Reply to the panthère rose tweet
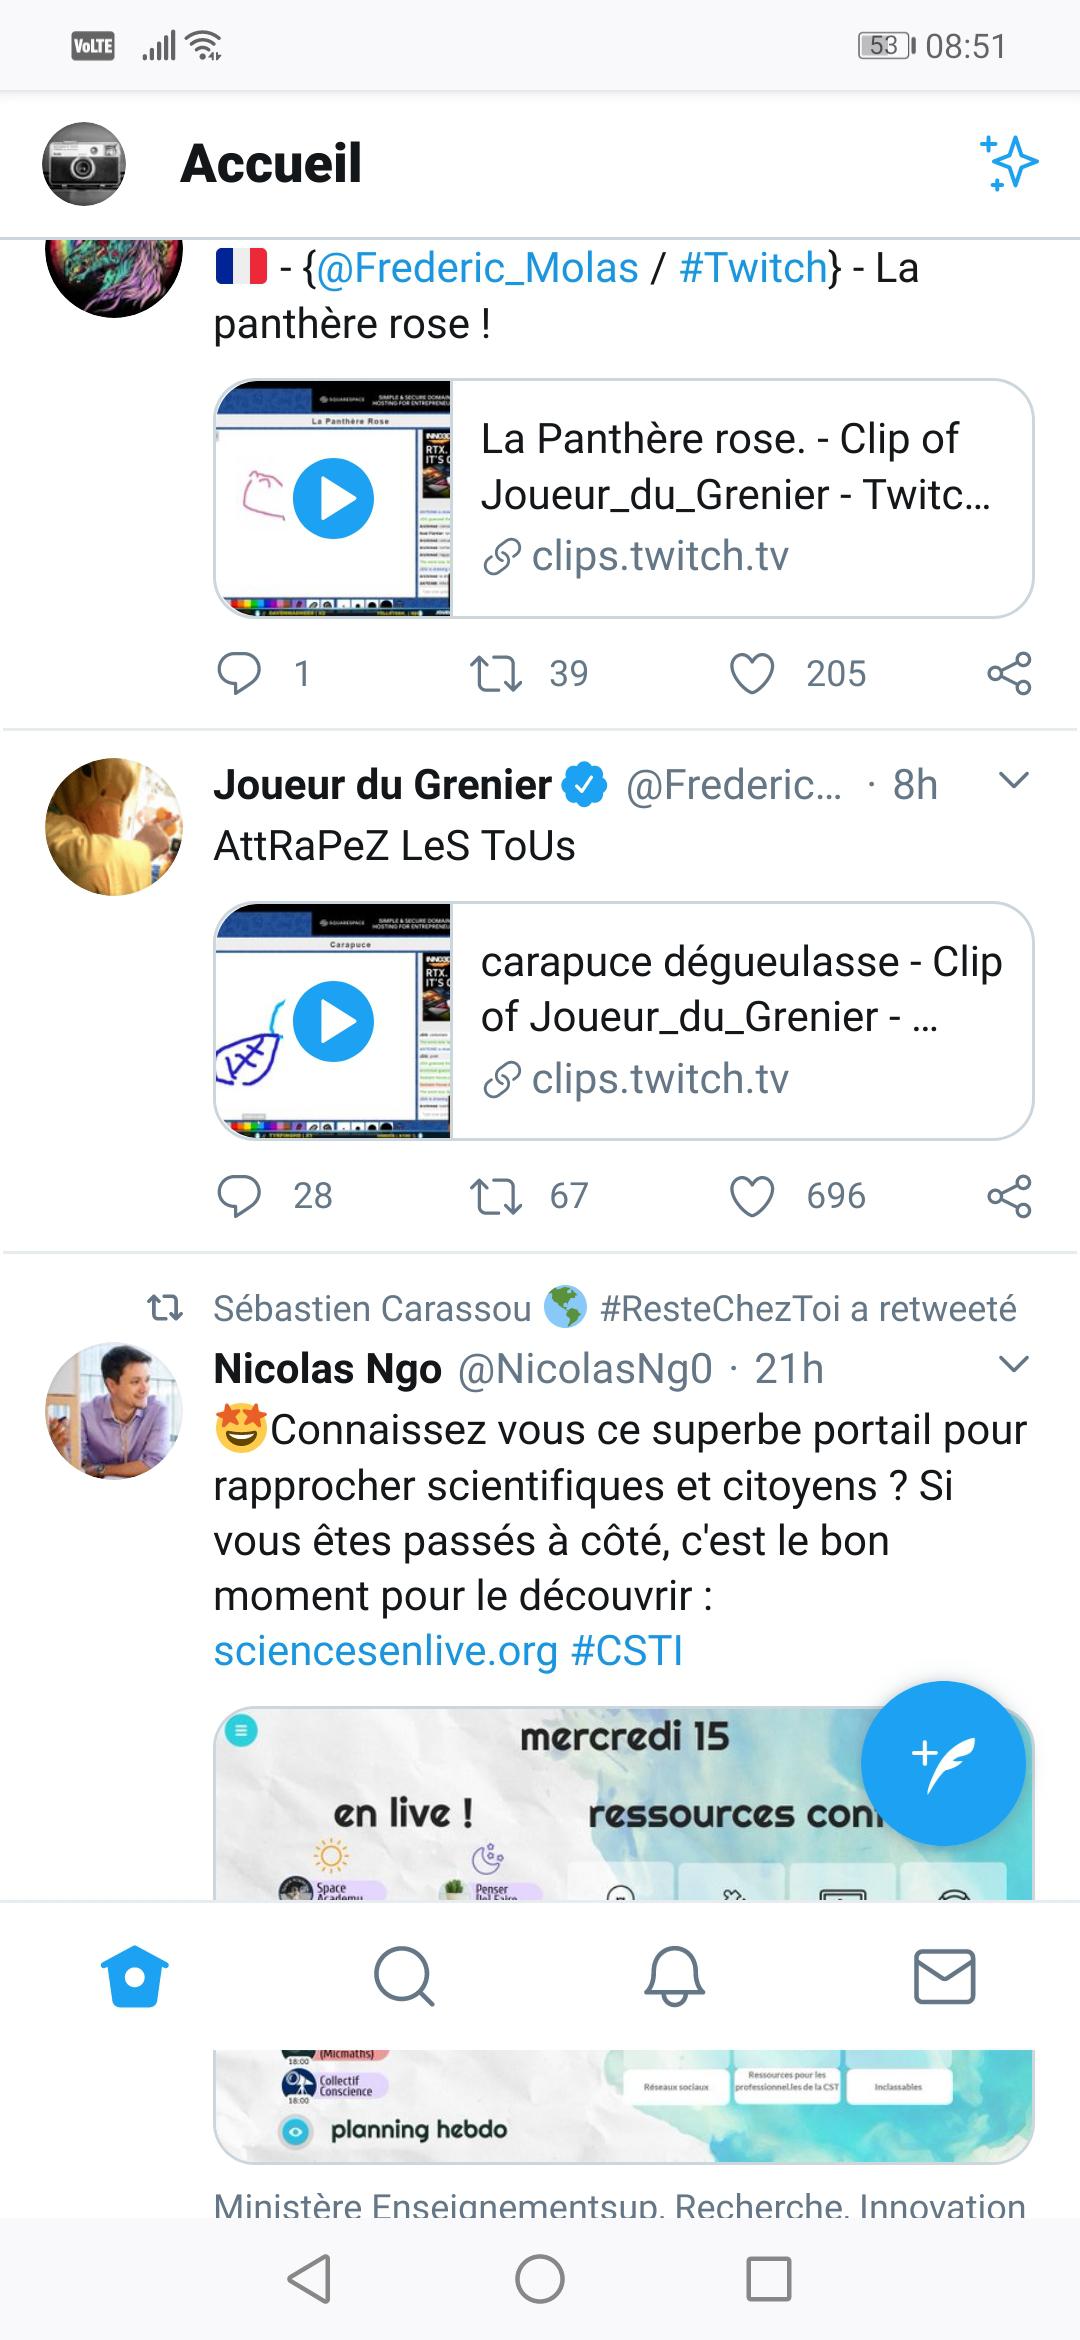Image resolution: width=1080 pixels, height=2340 pixels. pos(239,674)
